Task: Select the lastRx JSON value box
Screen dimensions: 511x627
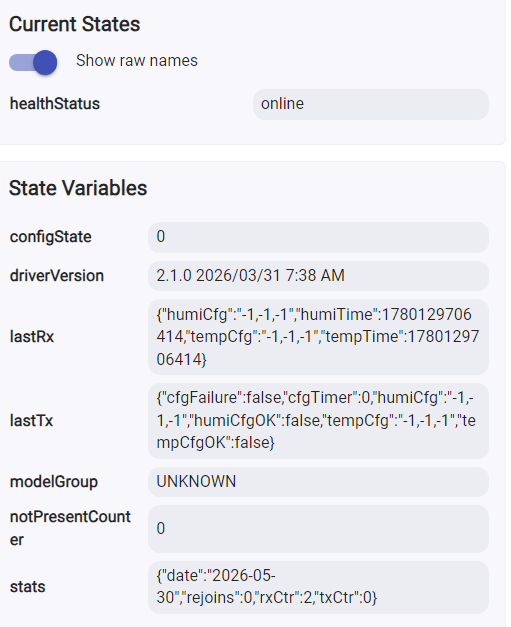Action: pyautogui.click(x=318, y=337)
